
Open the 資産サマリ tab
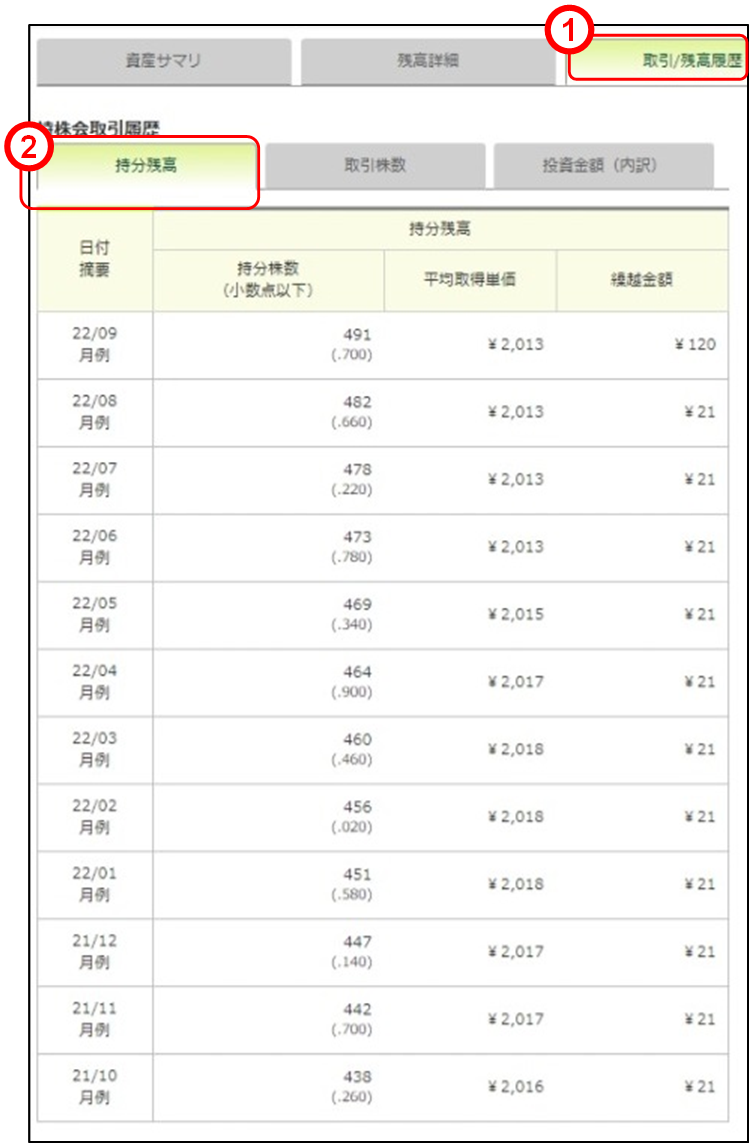click(164, 61)
